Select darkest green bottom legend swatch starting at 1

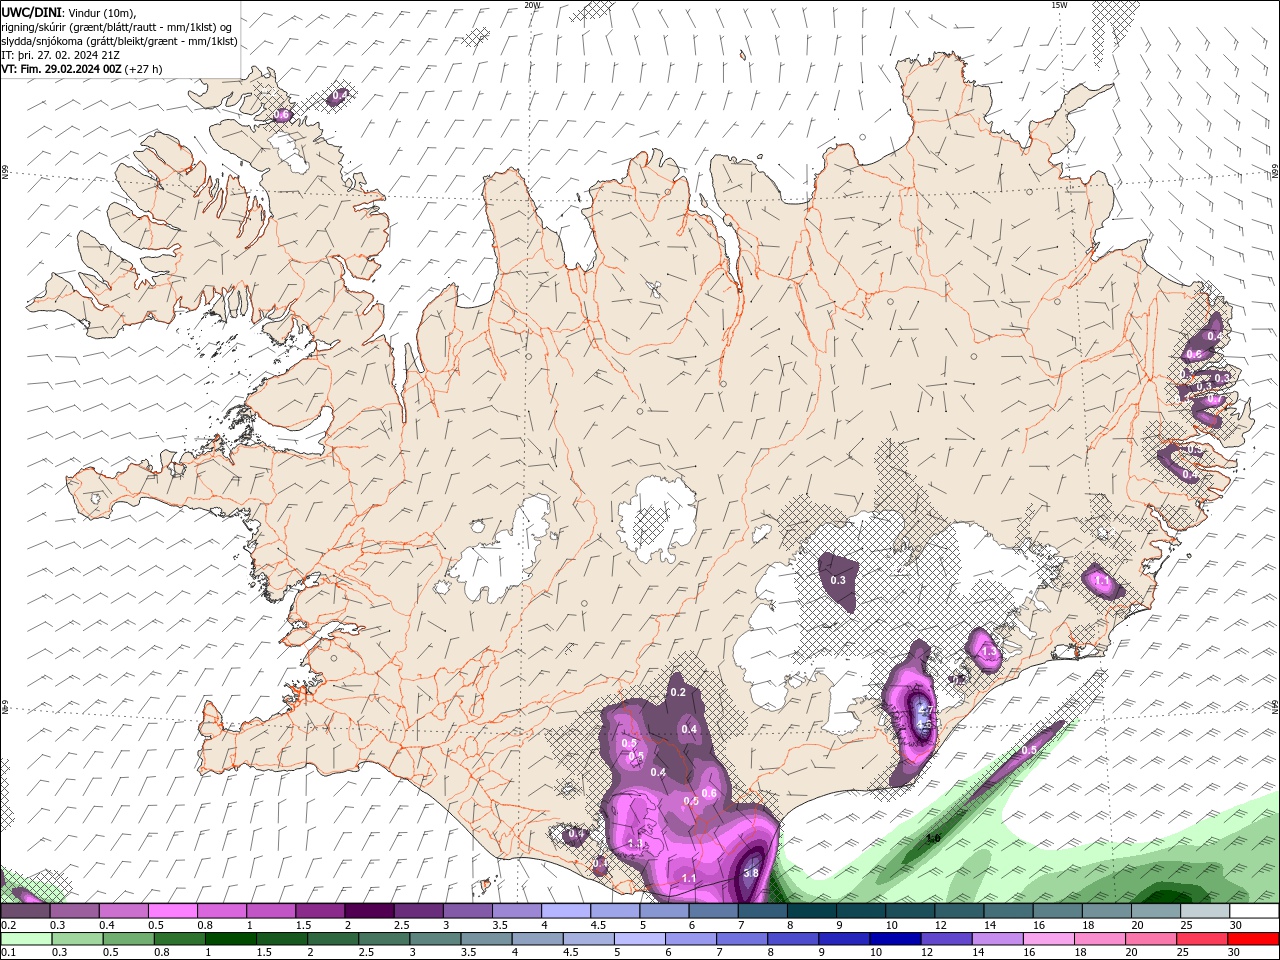[230, 939]
